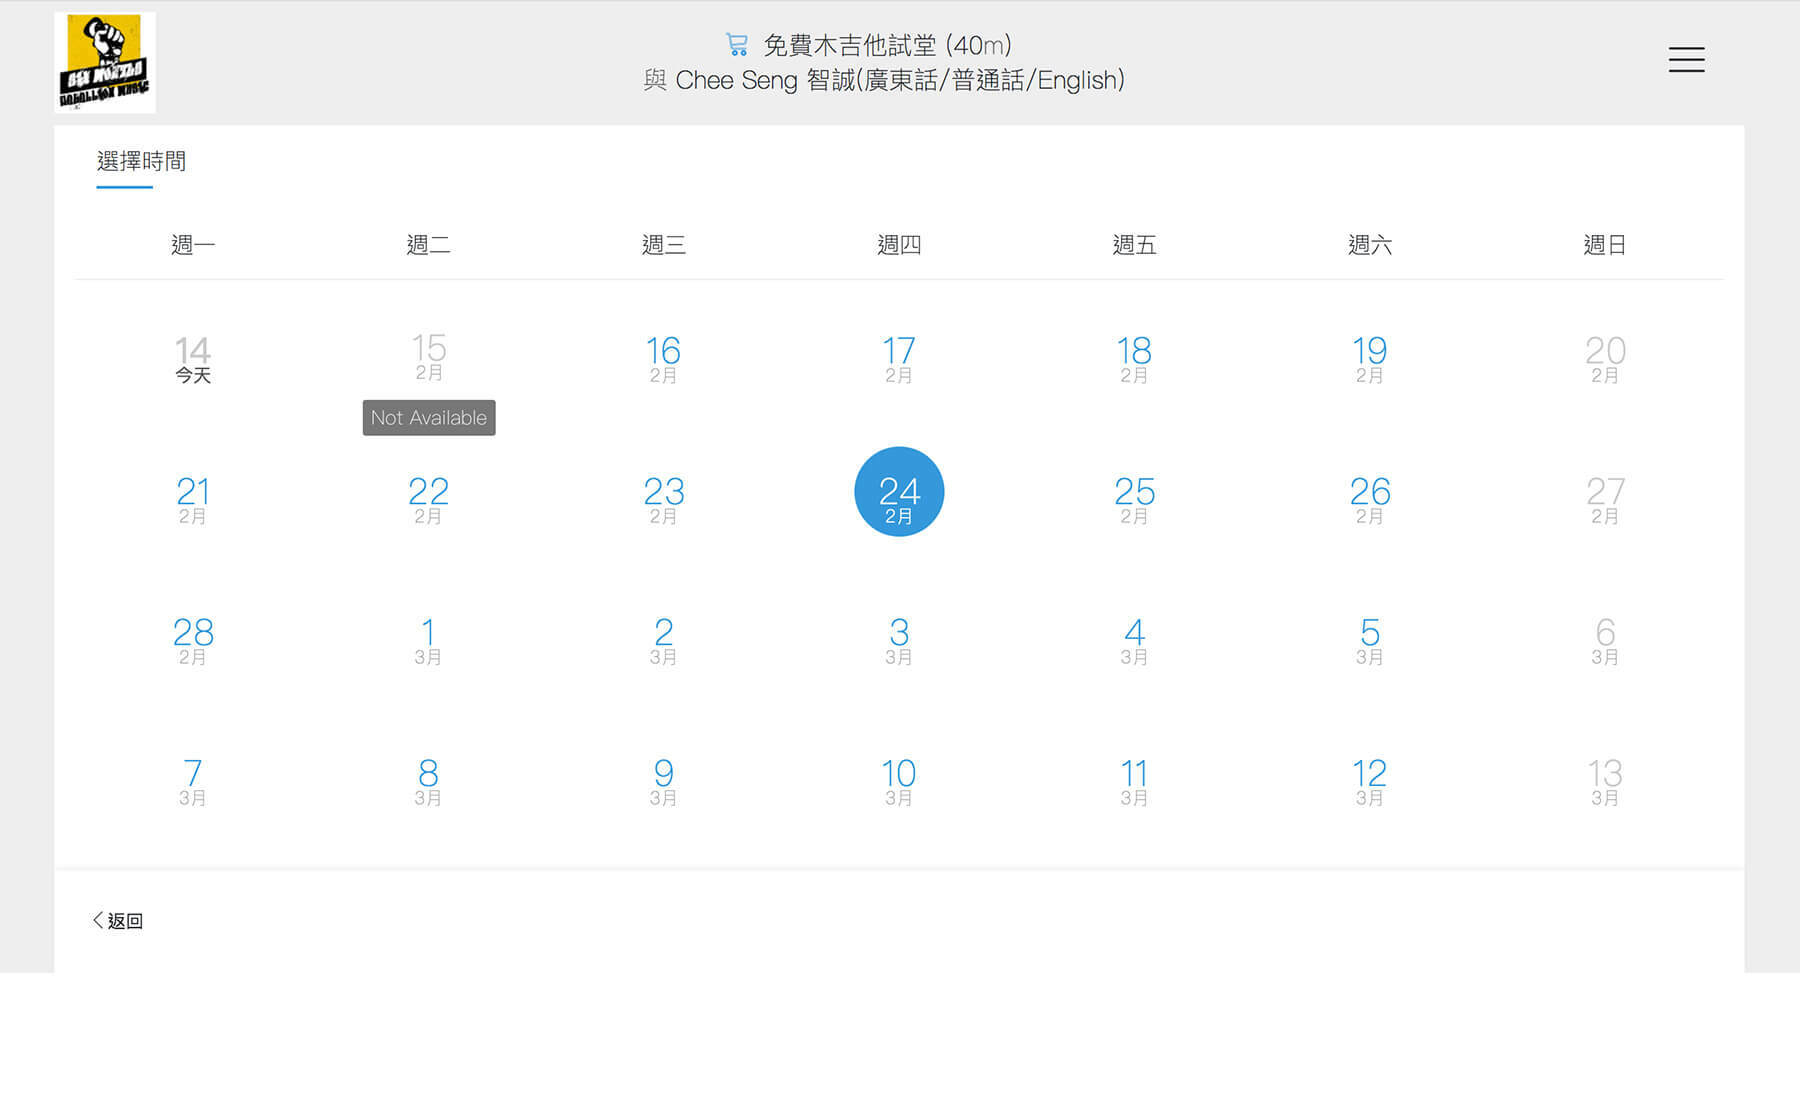Select February 22 on the calendar
Image resolution: width=1800 pixels, height=1095 pixels.
(x=428, y=500)
